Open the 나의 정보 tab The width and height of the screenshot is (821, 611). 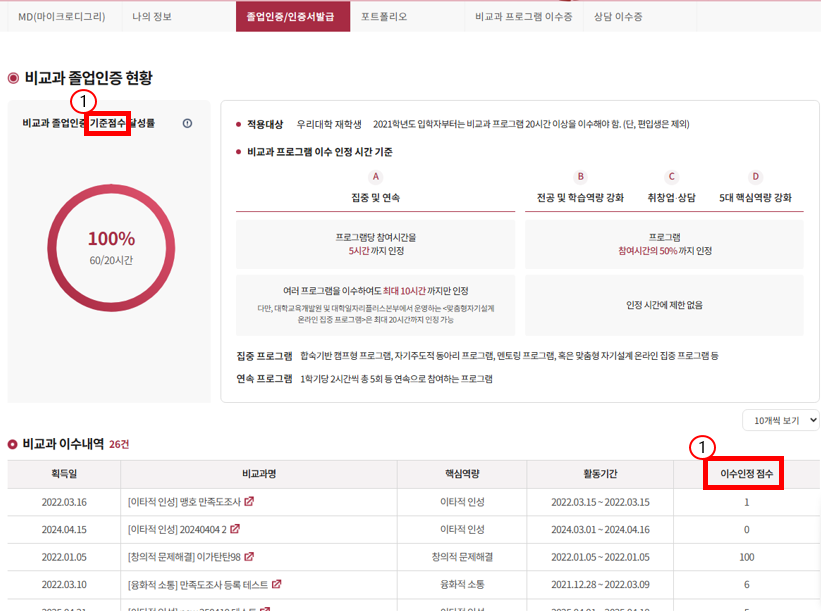155,17
